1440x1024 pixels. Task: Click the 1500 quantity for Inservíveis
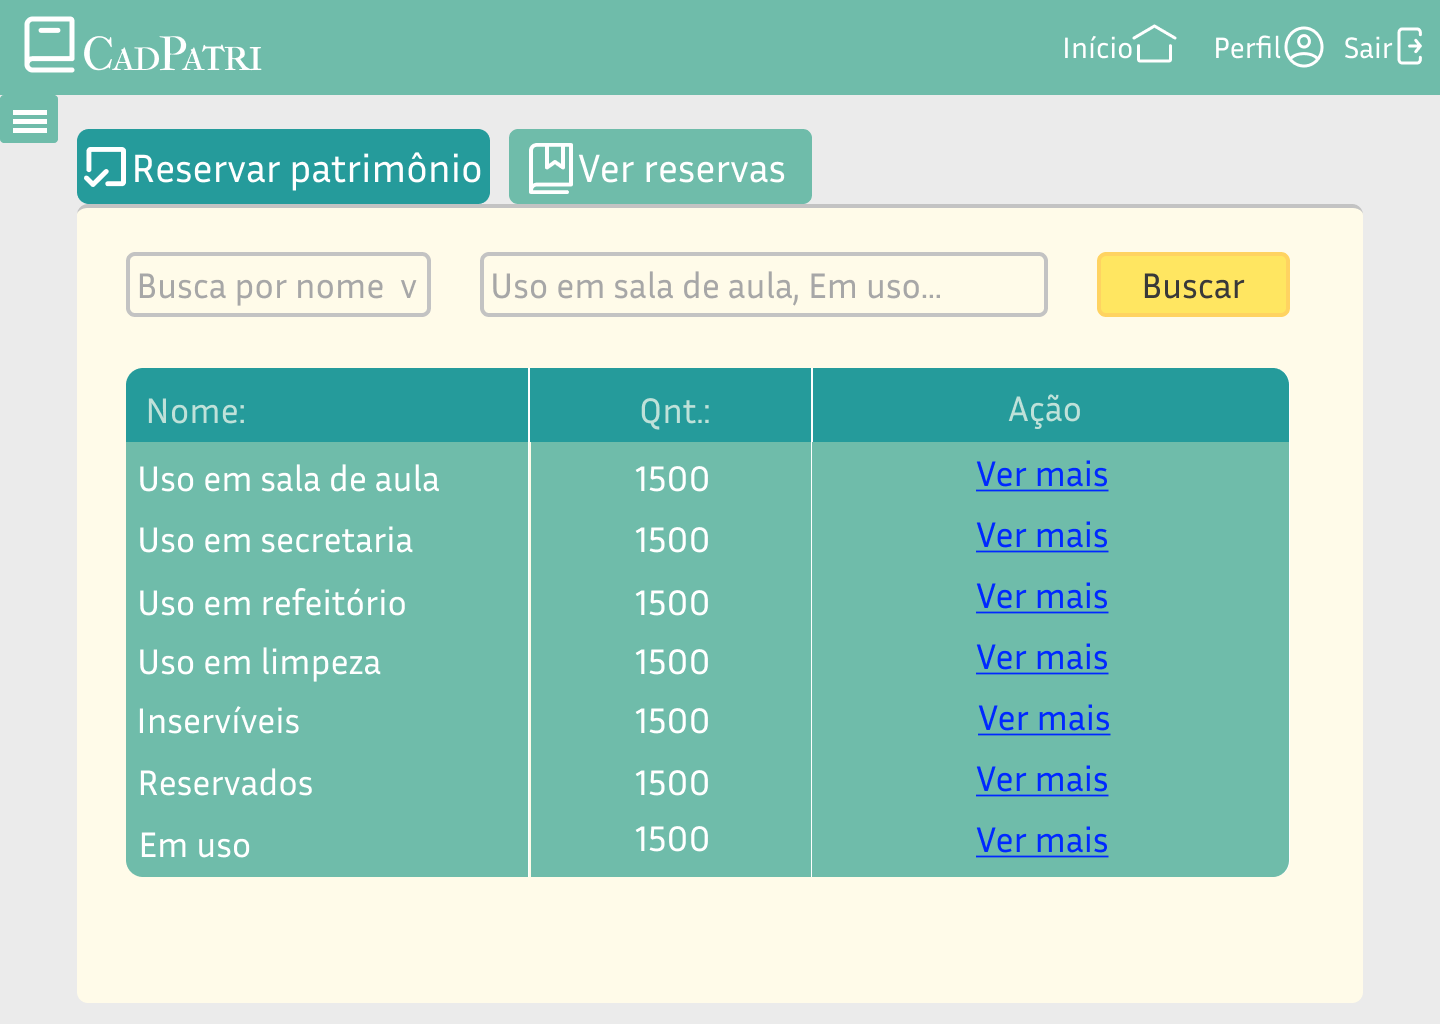pos(672,722)
